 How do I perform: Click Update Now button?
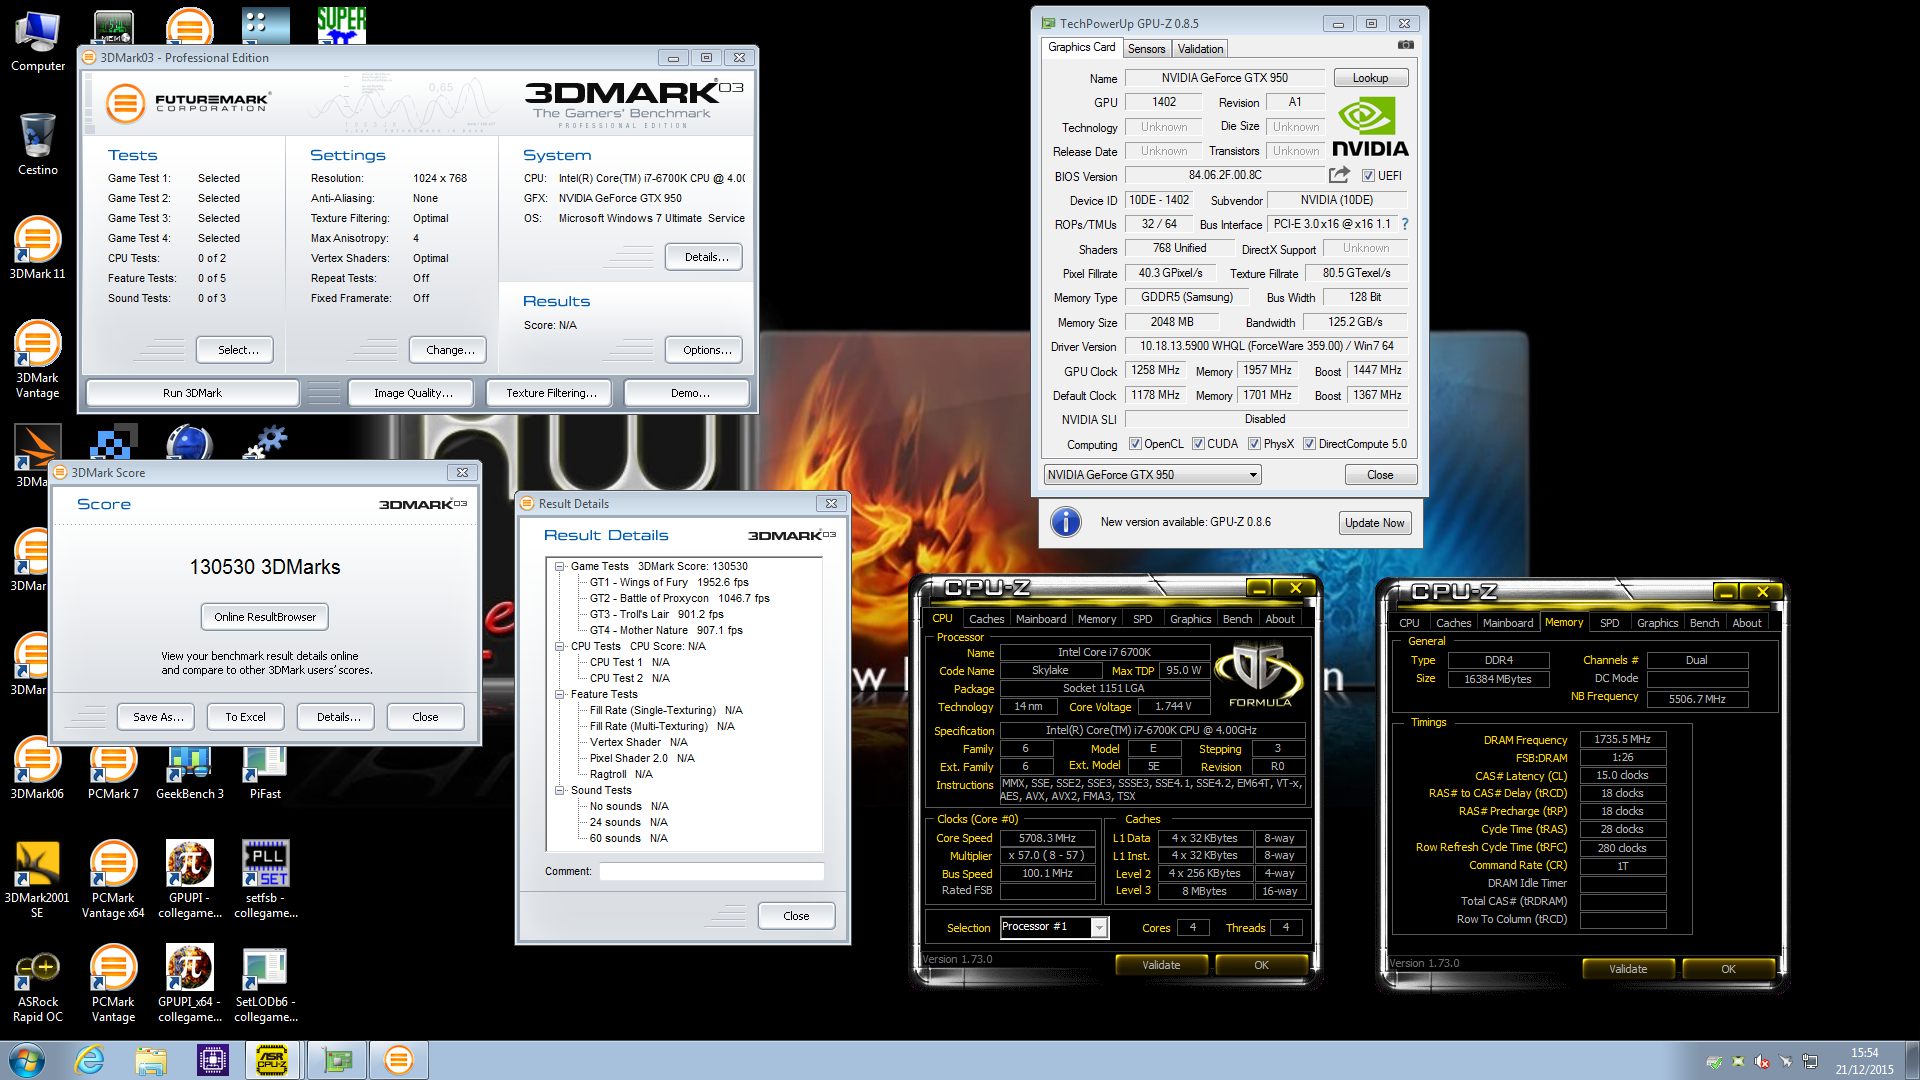(x=1374, y=523)
